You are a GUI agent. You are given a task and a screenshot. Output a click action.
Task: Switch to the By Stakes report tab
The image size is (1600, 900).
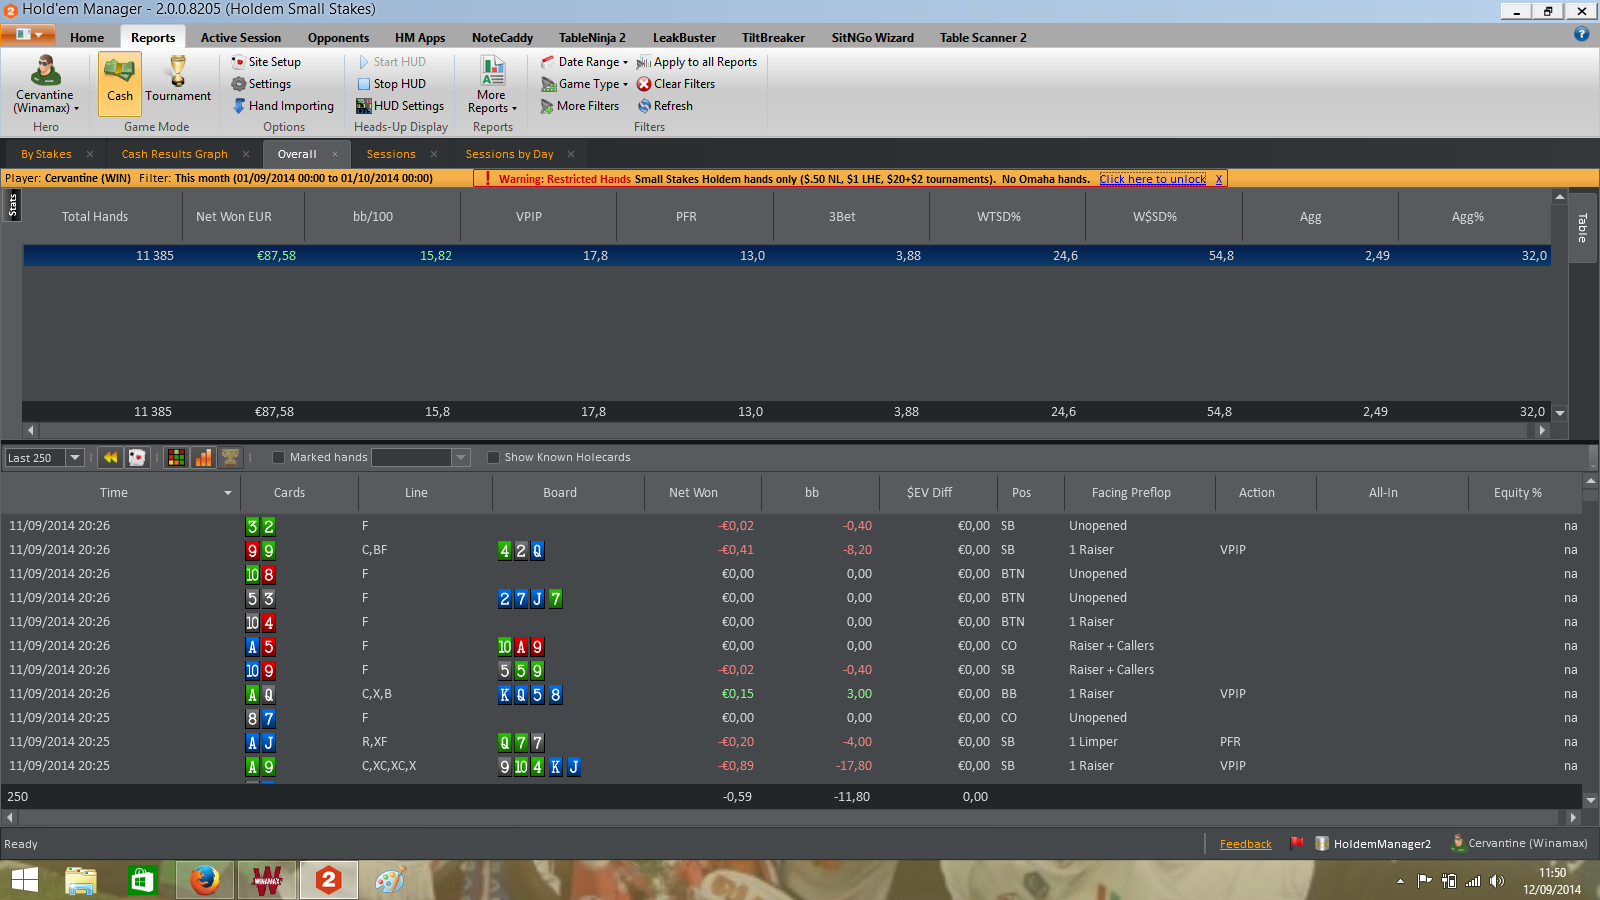46,154
